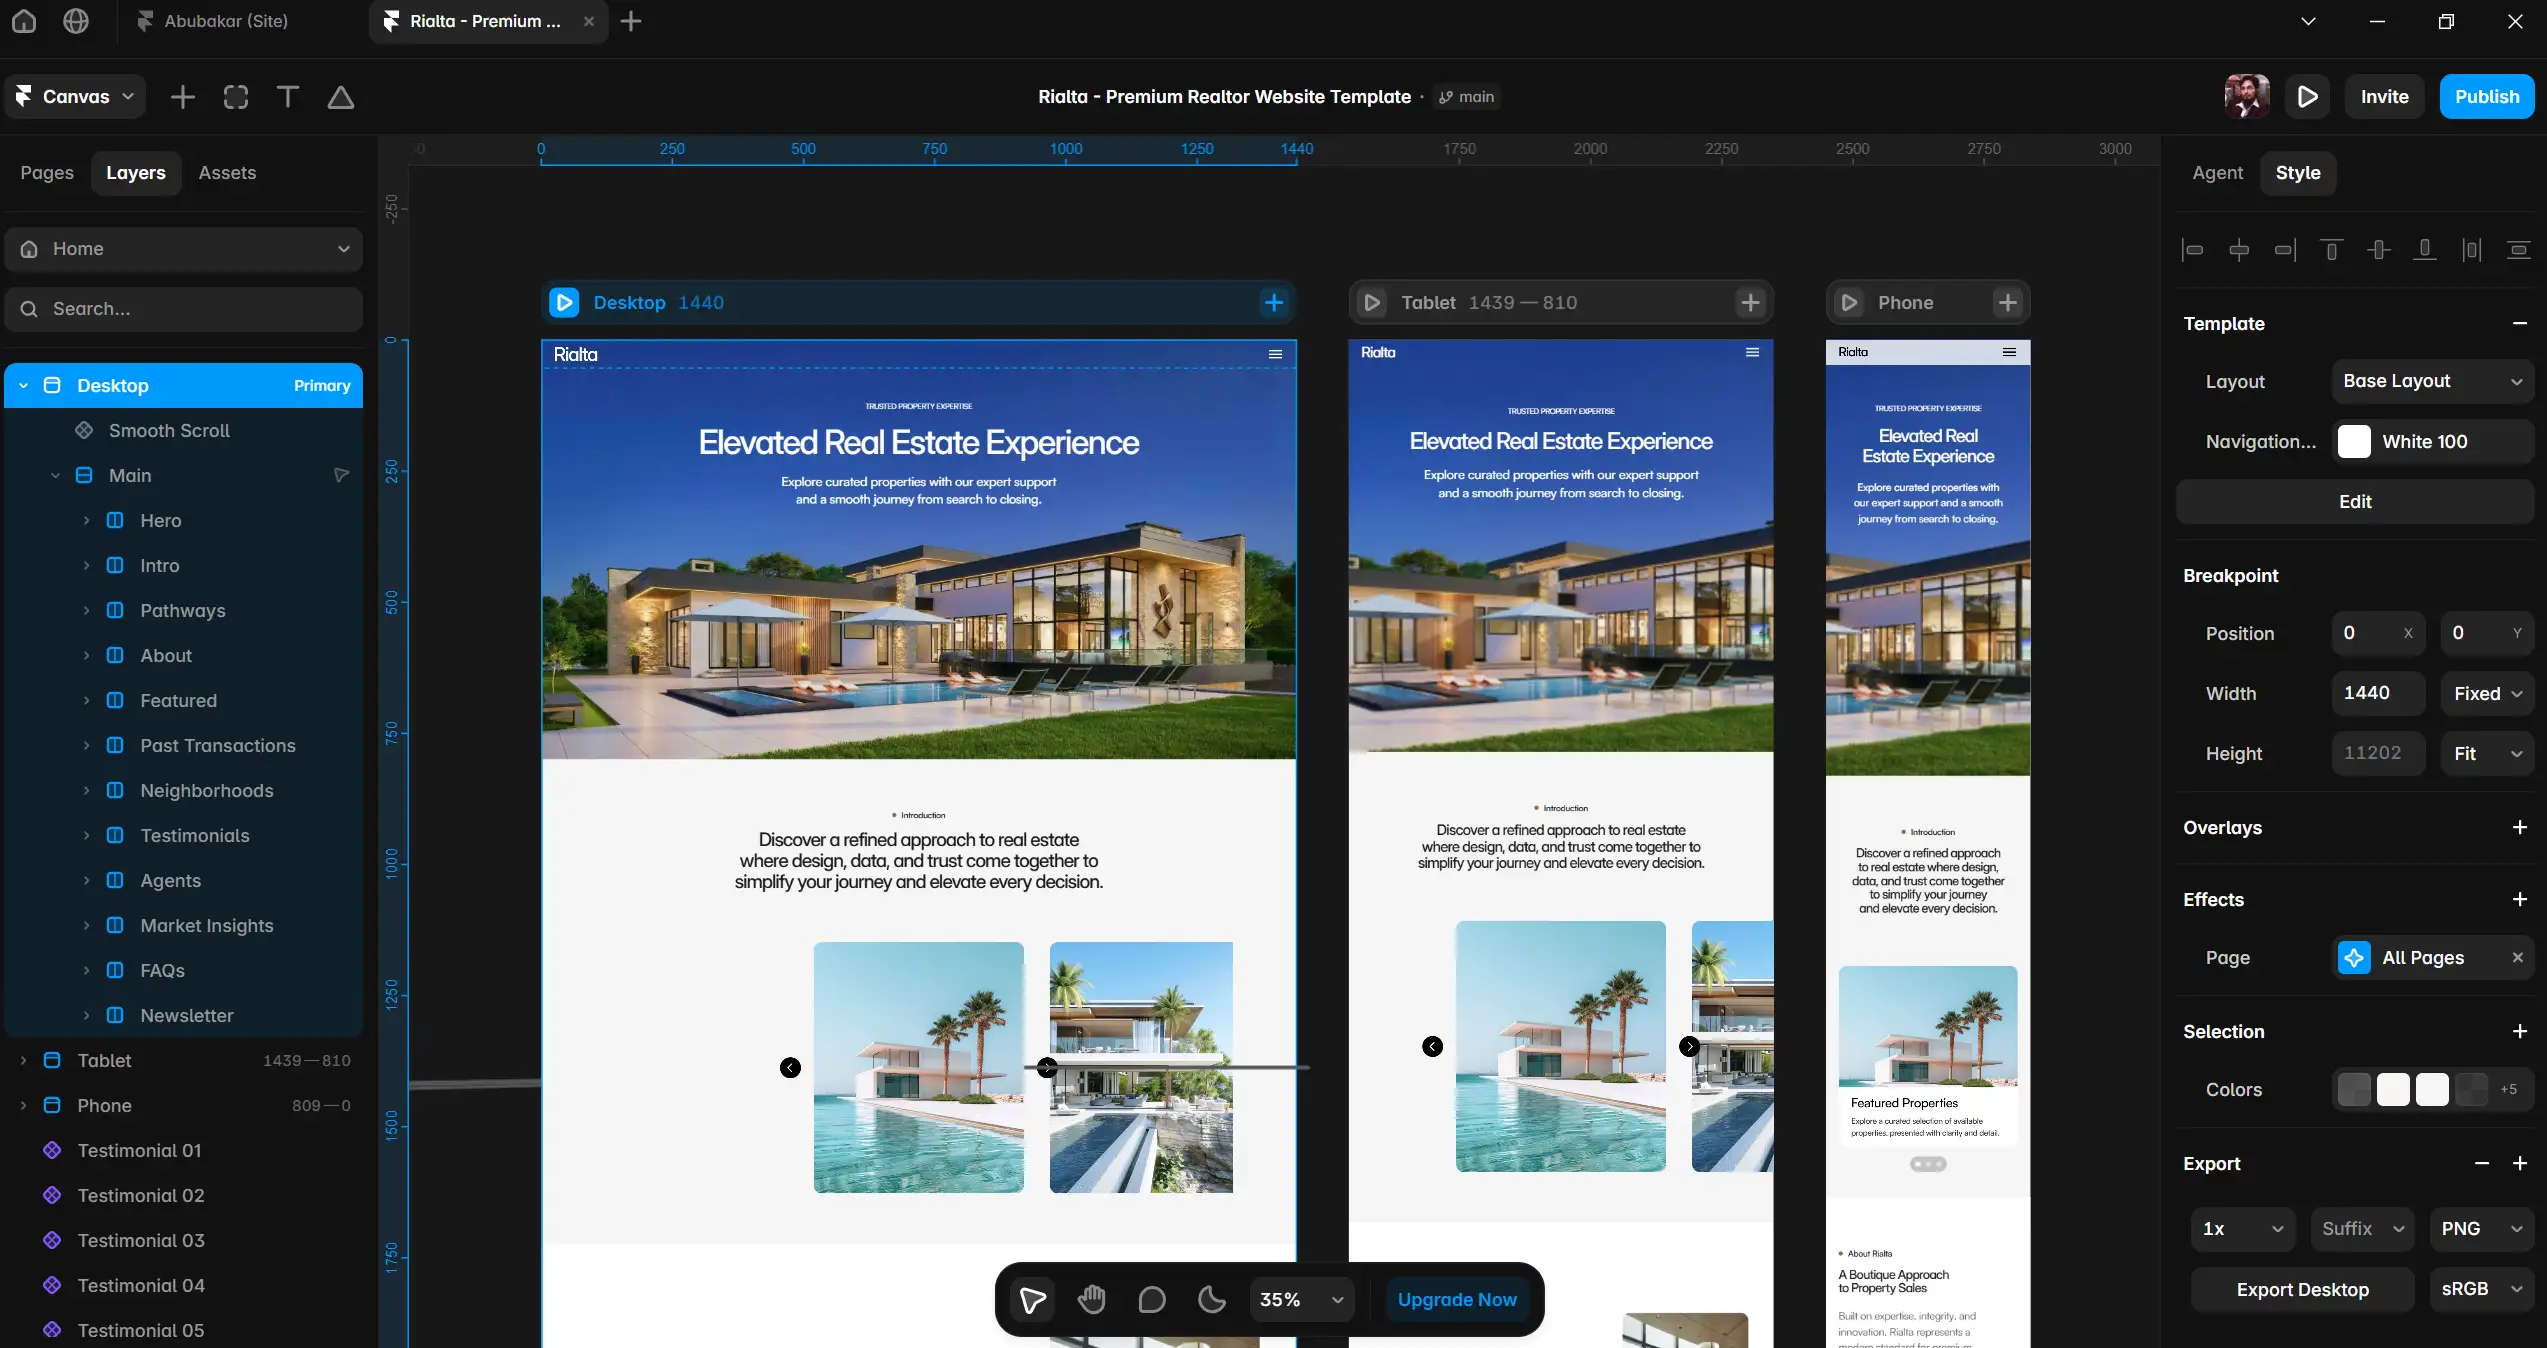This screenshot has width=2547, height=1348.
Task: Add an Effect with plus
Action: tap(2520, 899)
